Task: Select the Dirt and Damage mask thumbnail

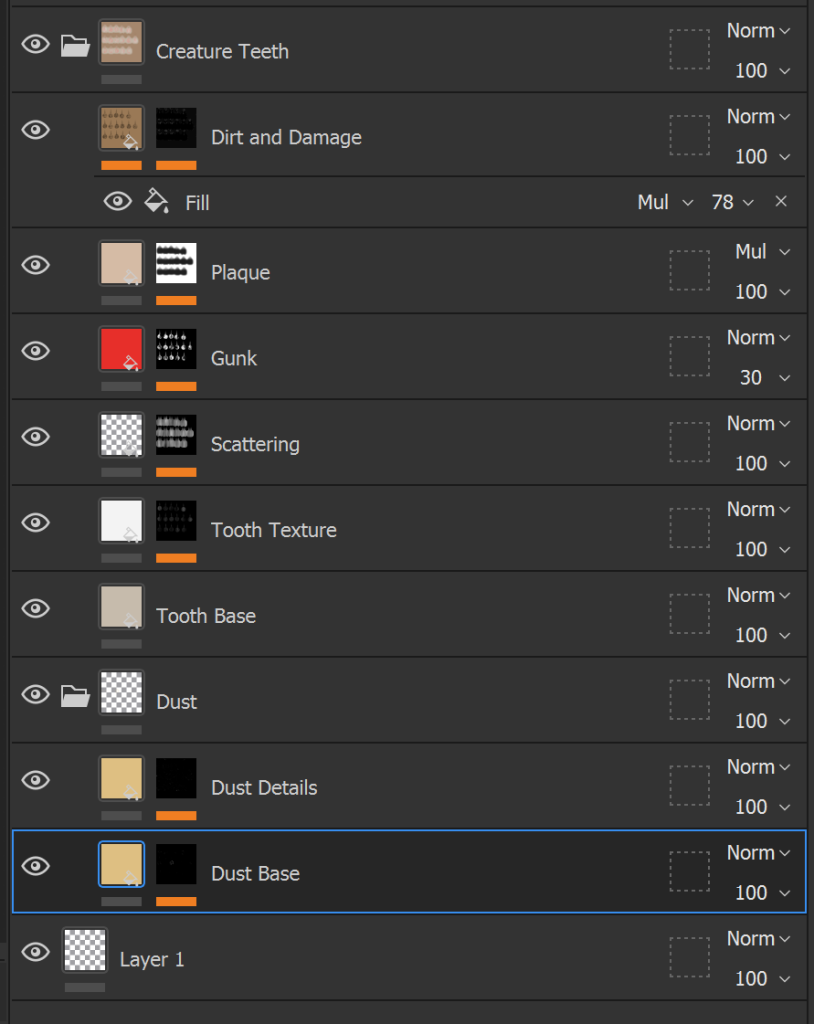Action: (176, 129)
